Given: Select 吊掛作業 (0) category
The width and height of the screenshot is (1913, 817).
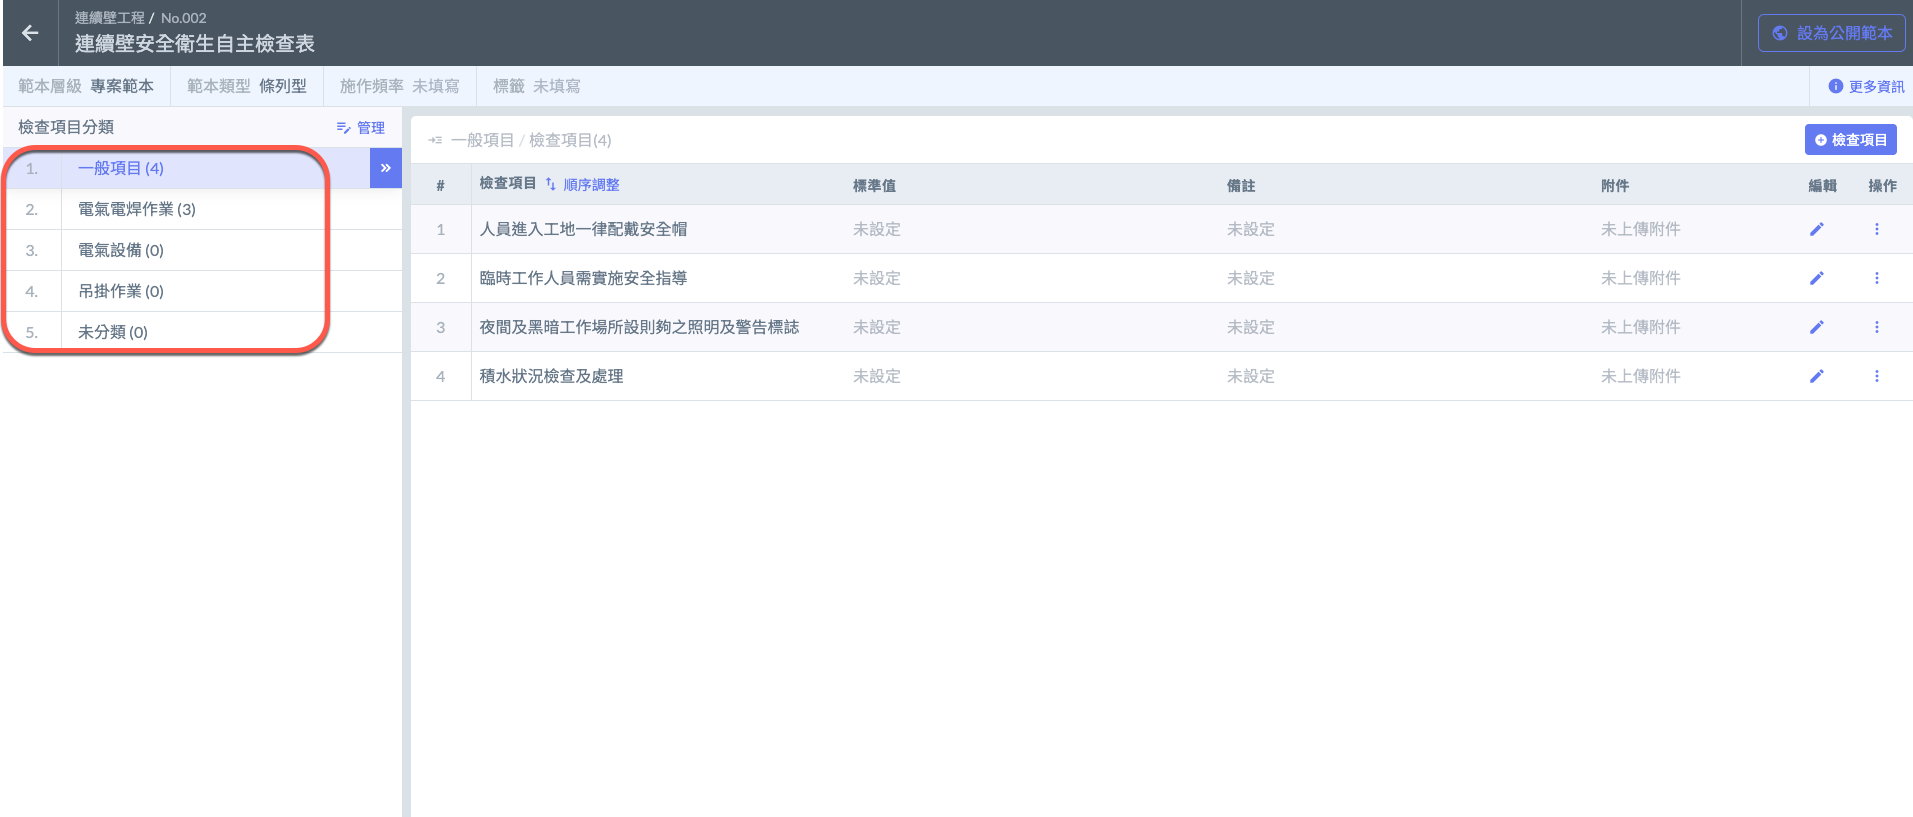Looking at the screenshot, I should 121,291.
